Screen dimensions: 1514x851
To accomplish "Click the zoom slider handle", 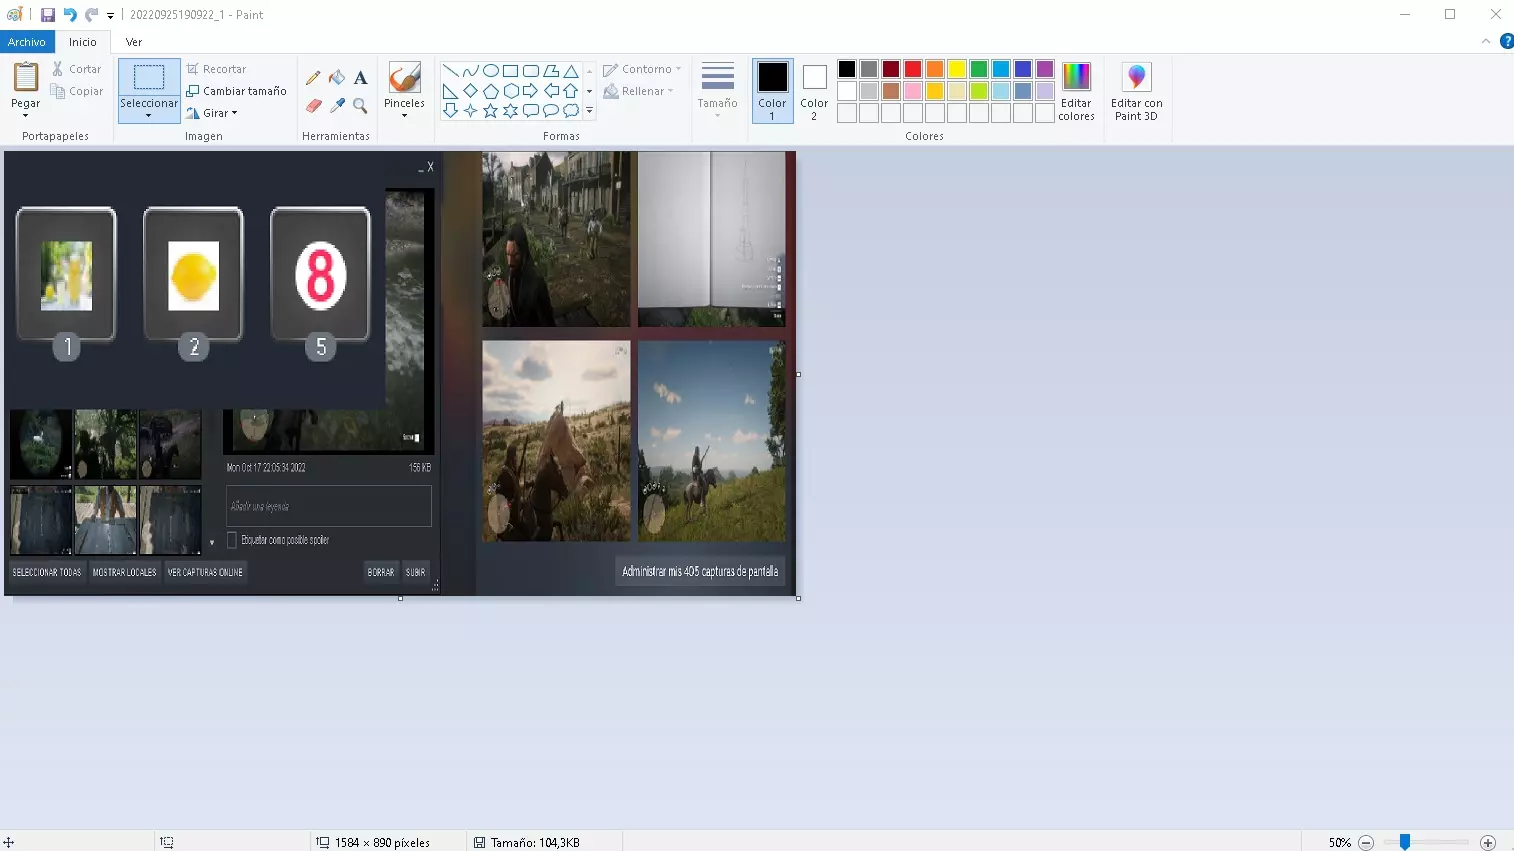I will [1405, 842].
